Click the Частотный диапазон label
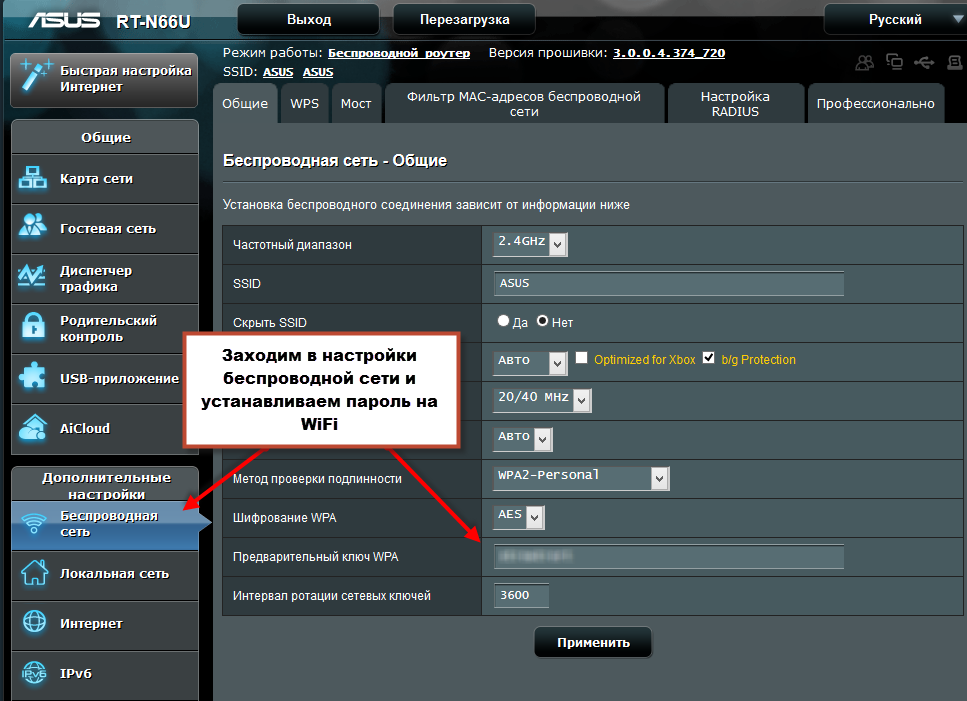The width and height of the screenshot is (967, 701). tap(292, 245)
